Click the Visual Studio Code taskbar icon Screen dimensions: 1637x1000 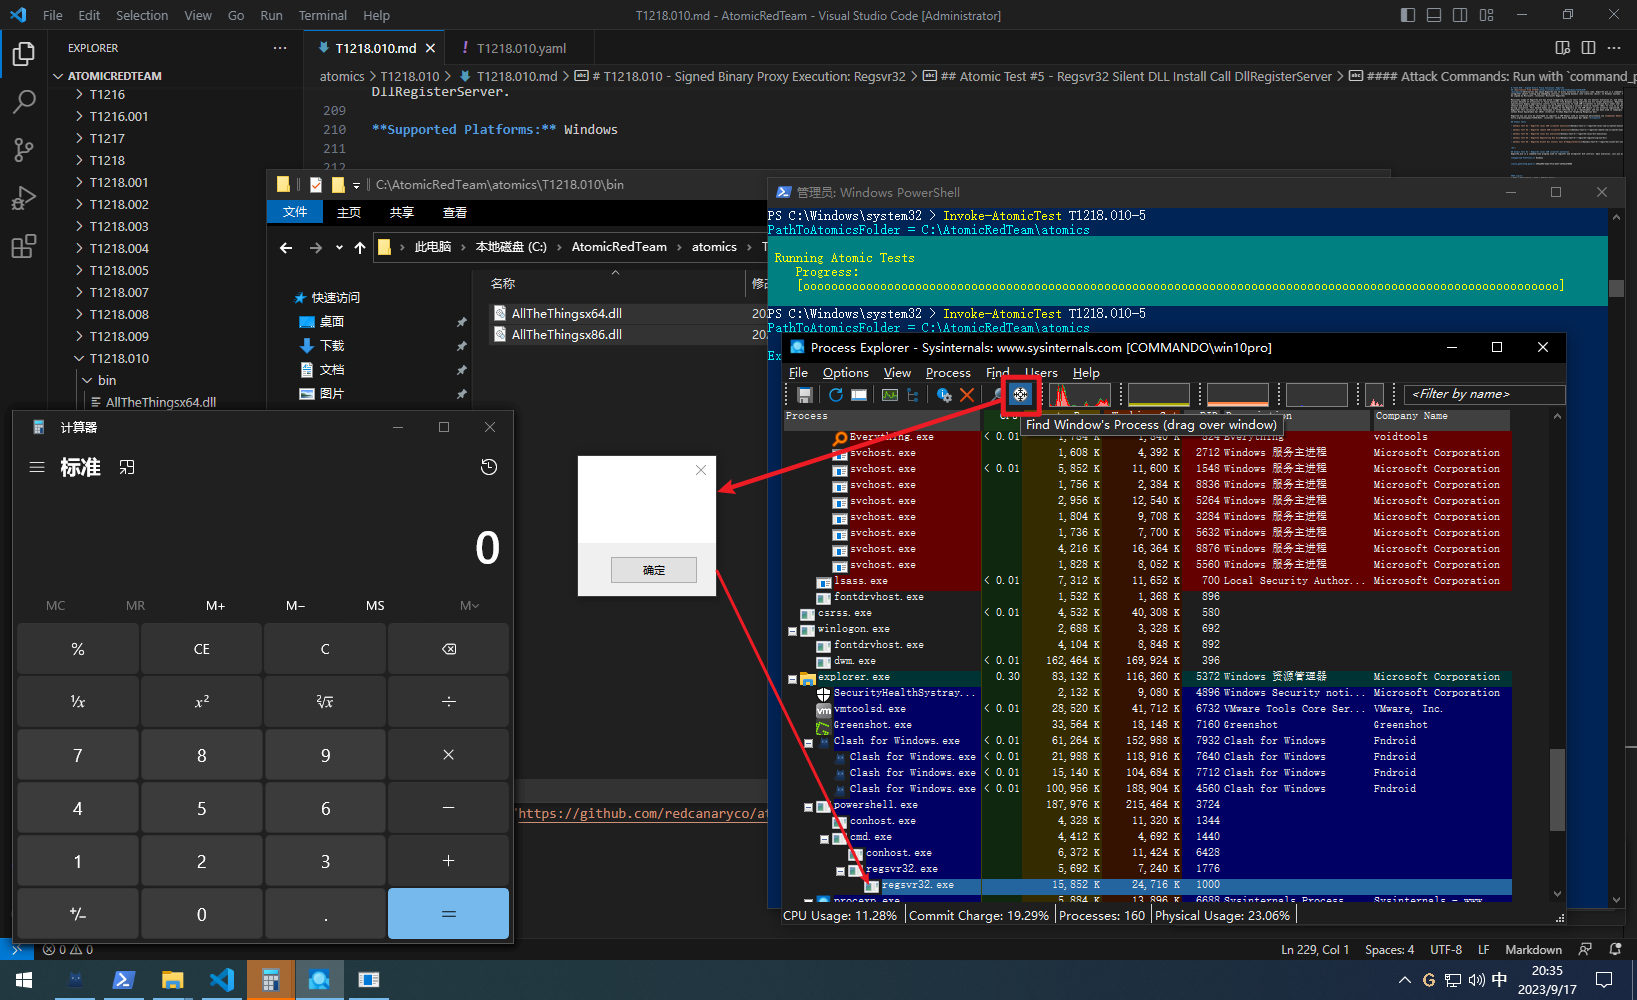tap(221, 980)
